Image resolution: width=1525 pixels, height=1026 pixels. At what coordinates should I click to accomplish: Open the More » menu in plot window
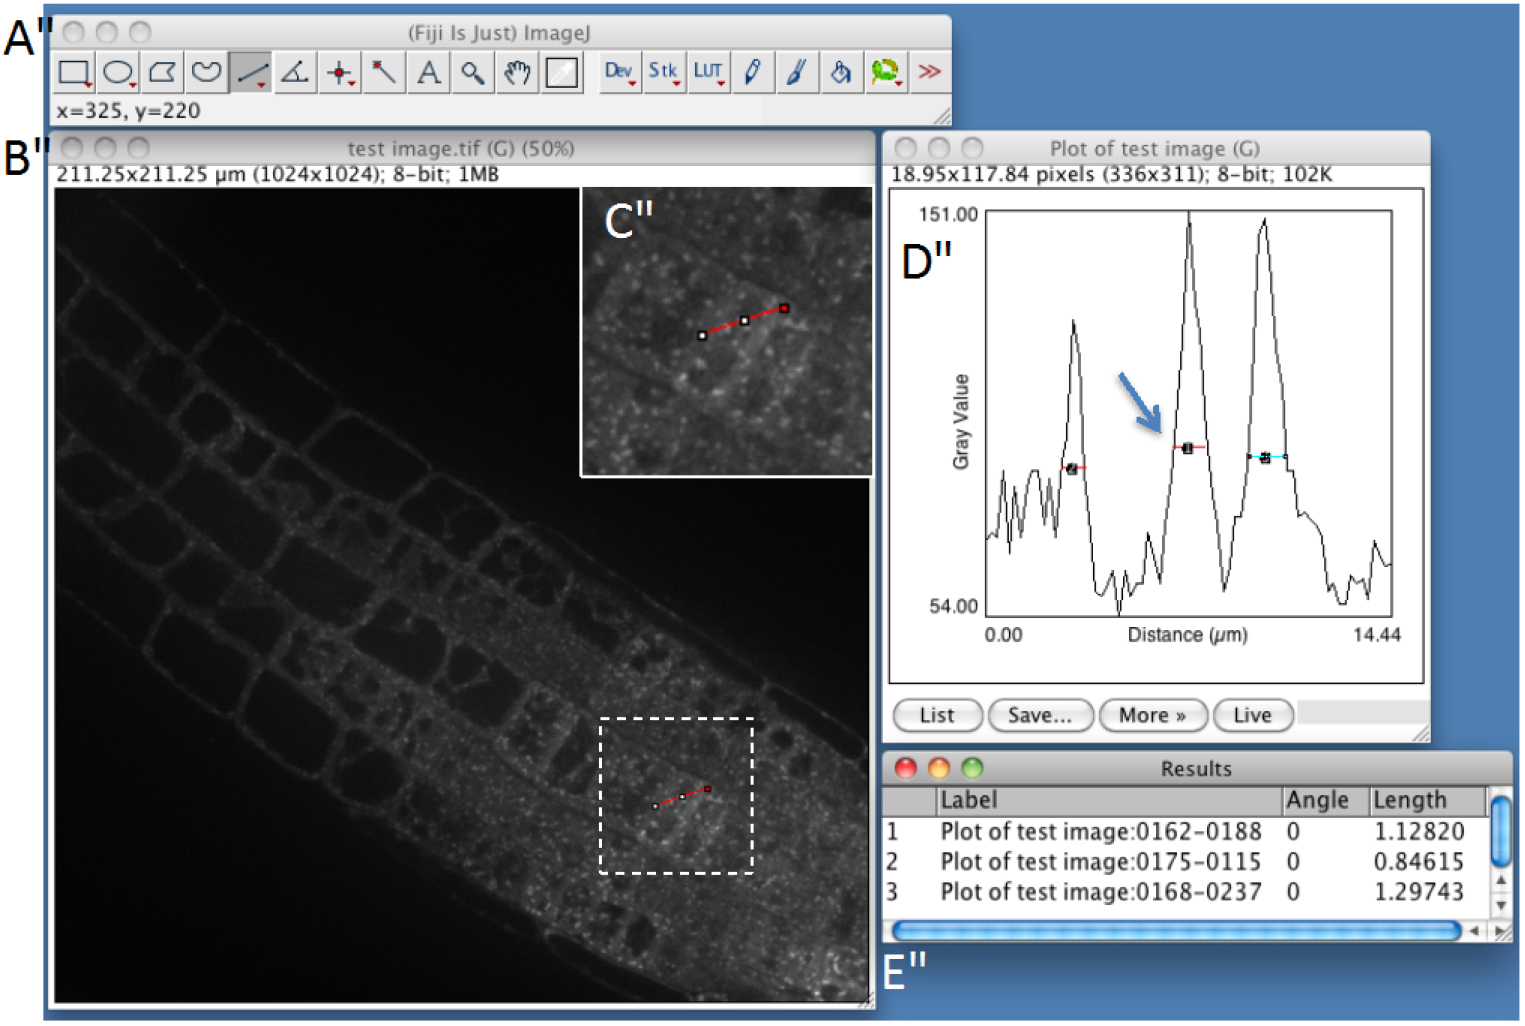pyautogui.click(x=1152, y=716)
